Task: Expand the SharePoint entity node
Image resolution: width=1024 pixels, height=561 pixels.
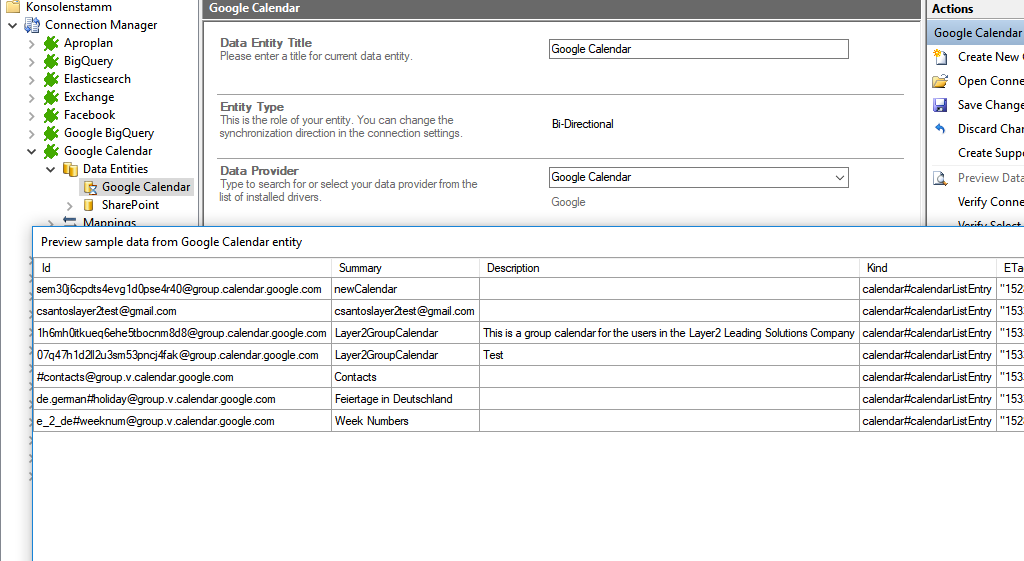Action: click(x=70, y=205)
